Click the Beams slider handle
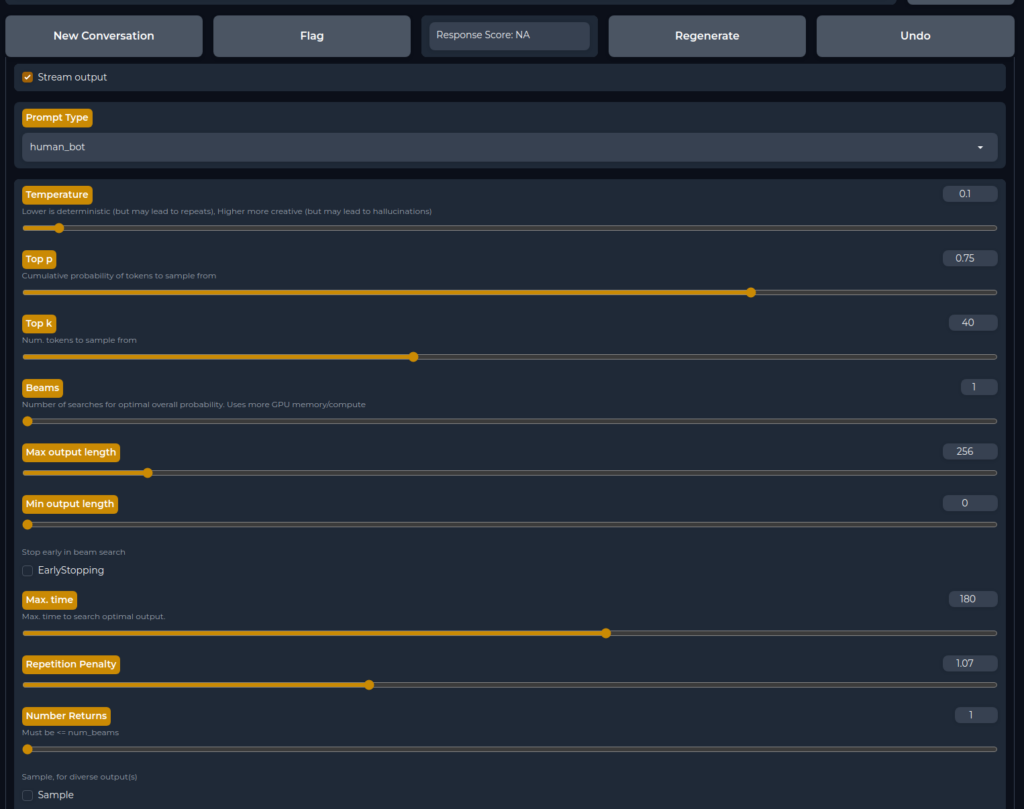The image size is (1024, 809). point(26,421)
